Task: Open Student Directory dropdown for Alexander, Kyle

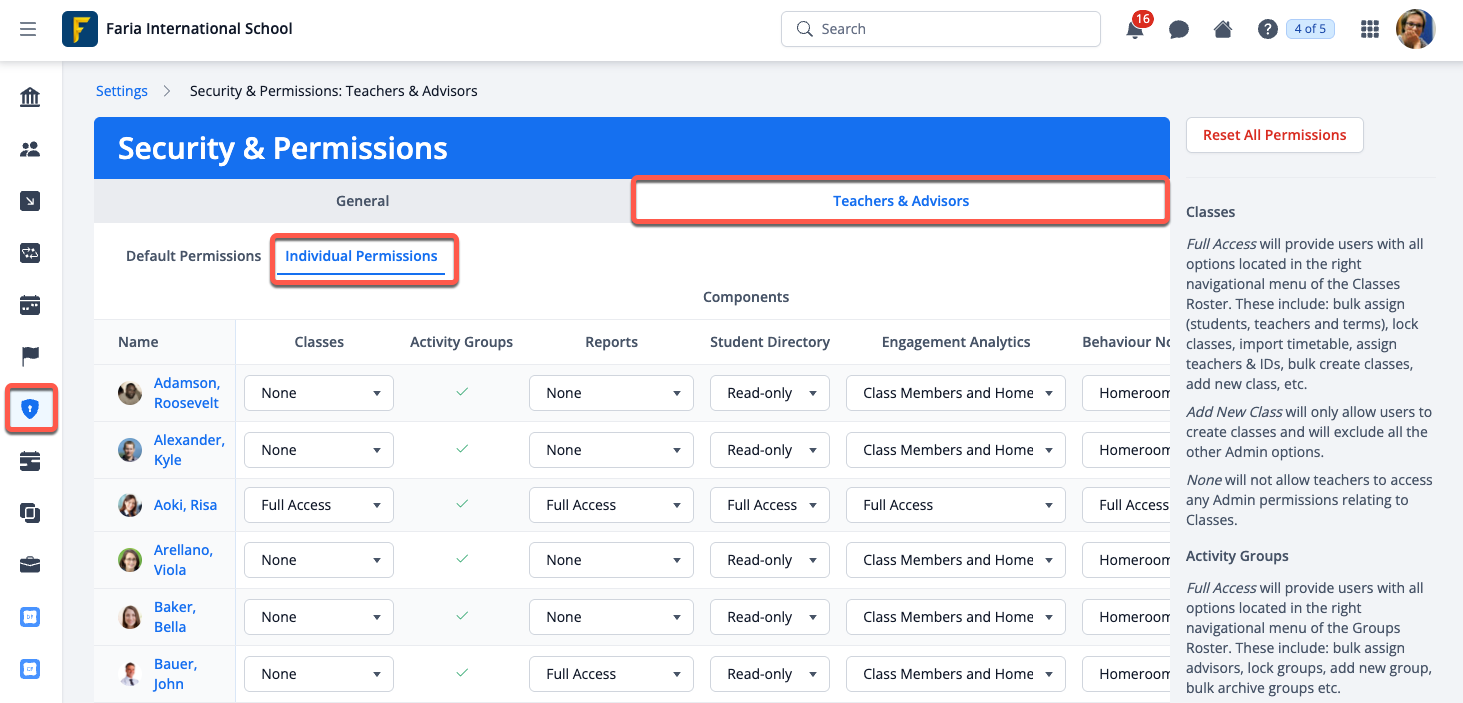Action: (x=769, y=450)
